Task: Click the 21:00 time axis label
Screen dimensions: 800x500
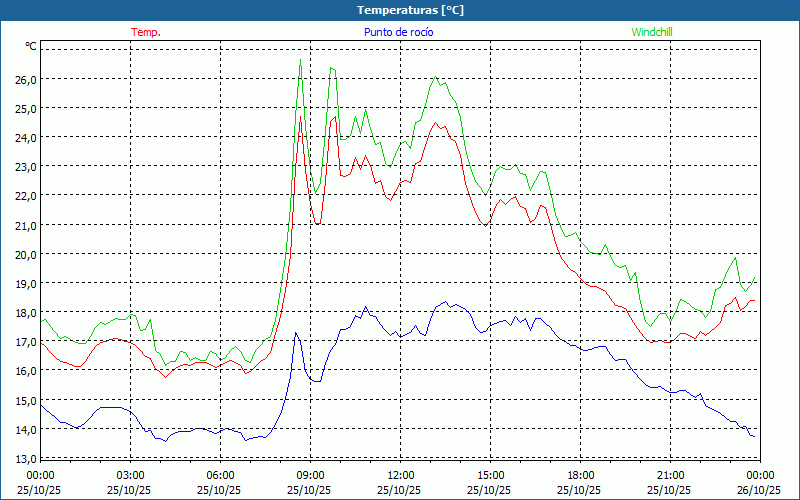Action: click(670, 475)
